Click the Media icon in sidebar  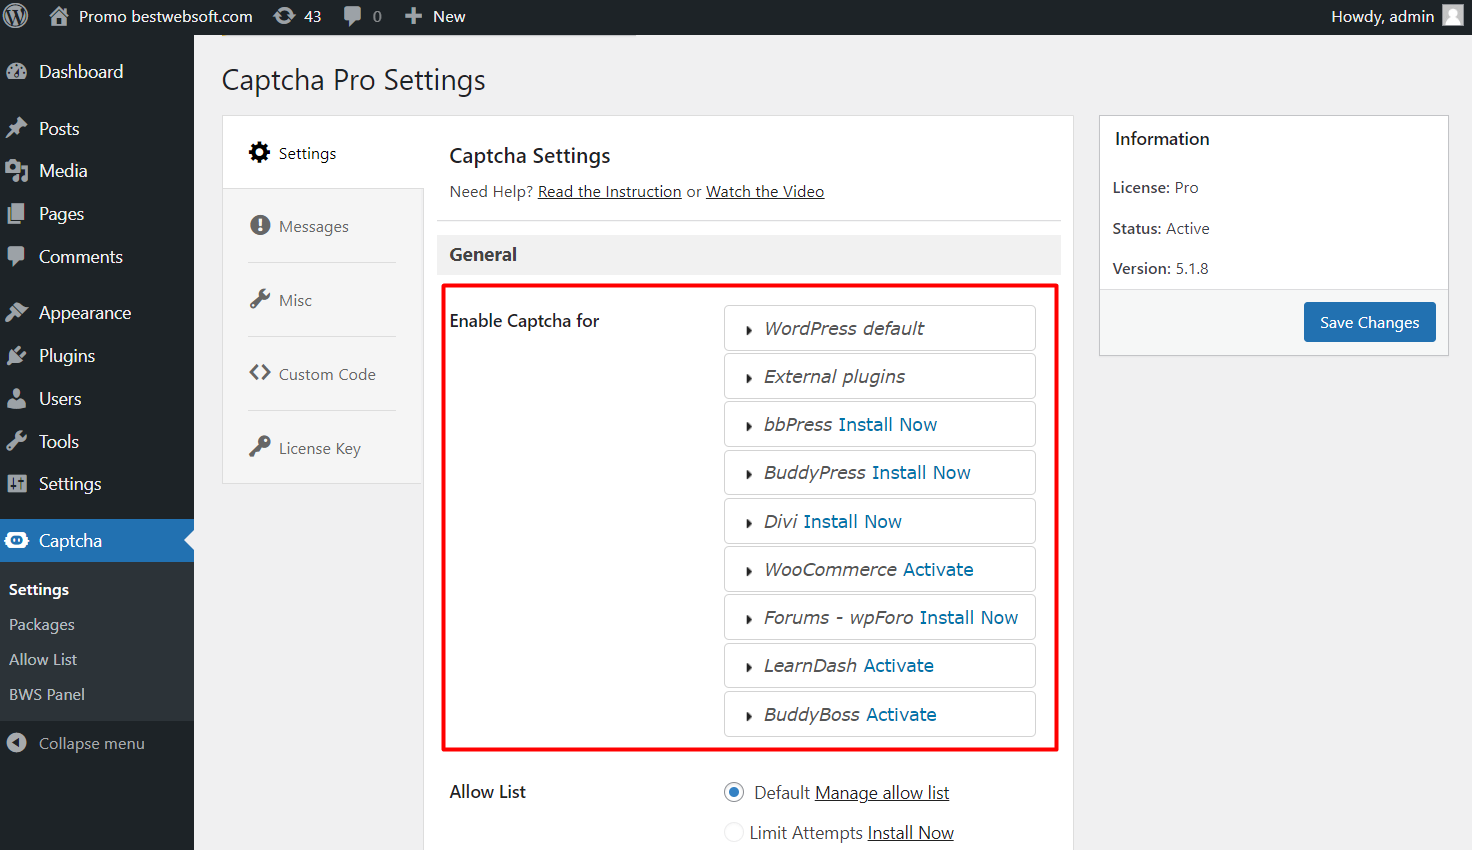point(17,171)
